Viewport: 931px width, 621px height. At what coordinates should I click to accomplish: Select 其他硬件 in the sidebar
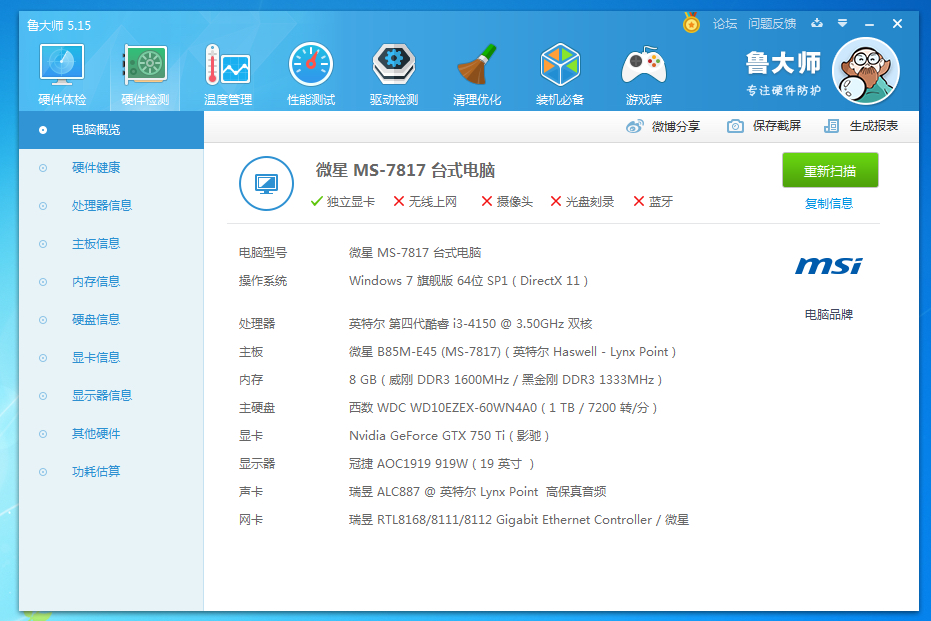pos(111,433)
